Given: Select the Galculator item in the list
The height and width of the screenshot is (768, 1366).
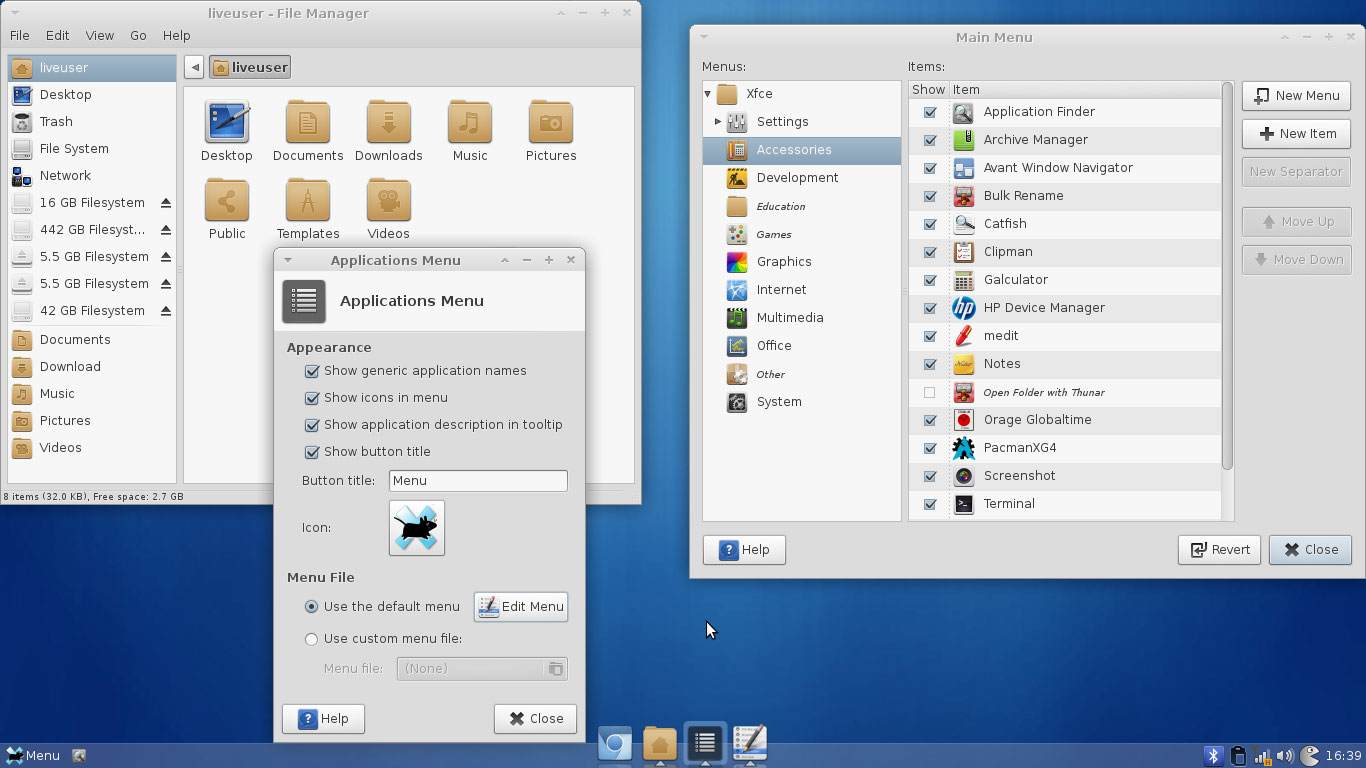Looking at the screenshot, I should (x=1015, y=280).
